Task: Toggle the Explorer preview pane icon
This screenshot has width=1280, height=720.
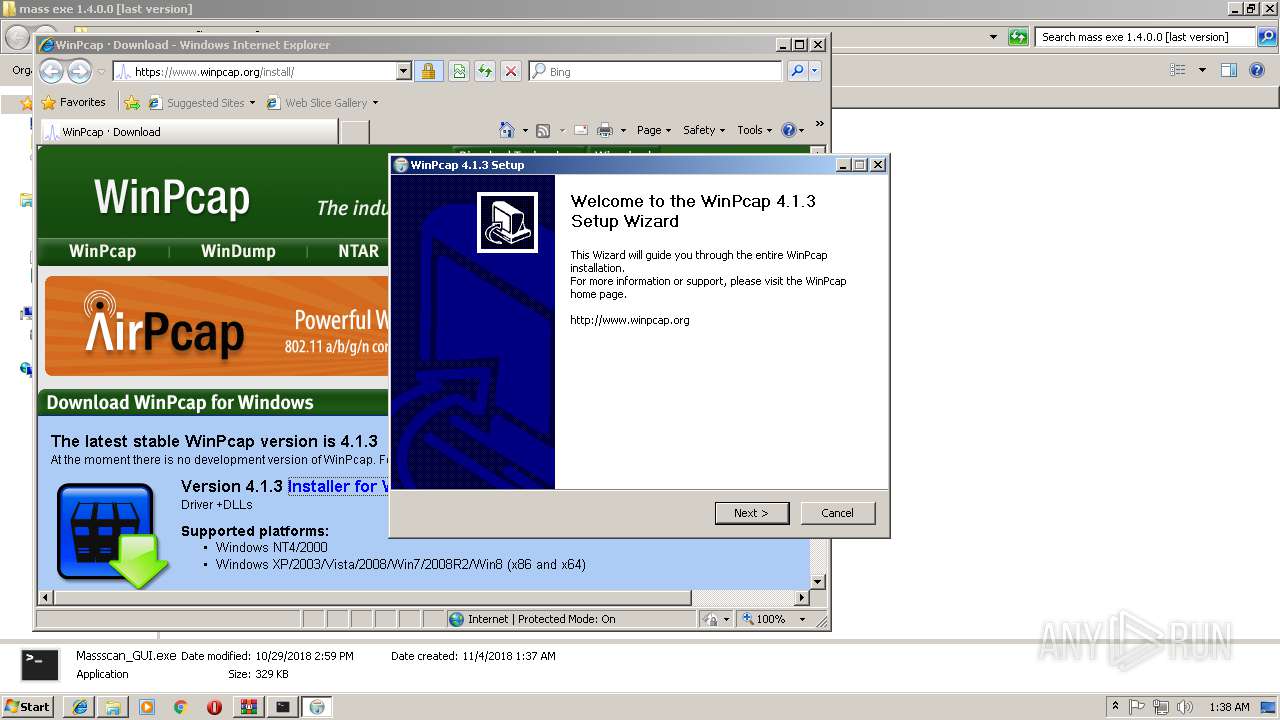Action: pyautogui.click(x=1229, y=70)
